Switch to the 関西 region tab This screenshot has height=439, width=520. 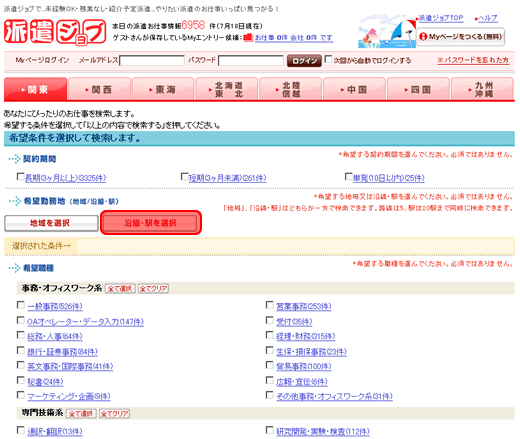pos(99,89)
